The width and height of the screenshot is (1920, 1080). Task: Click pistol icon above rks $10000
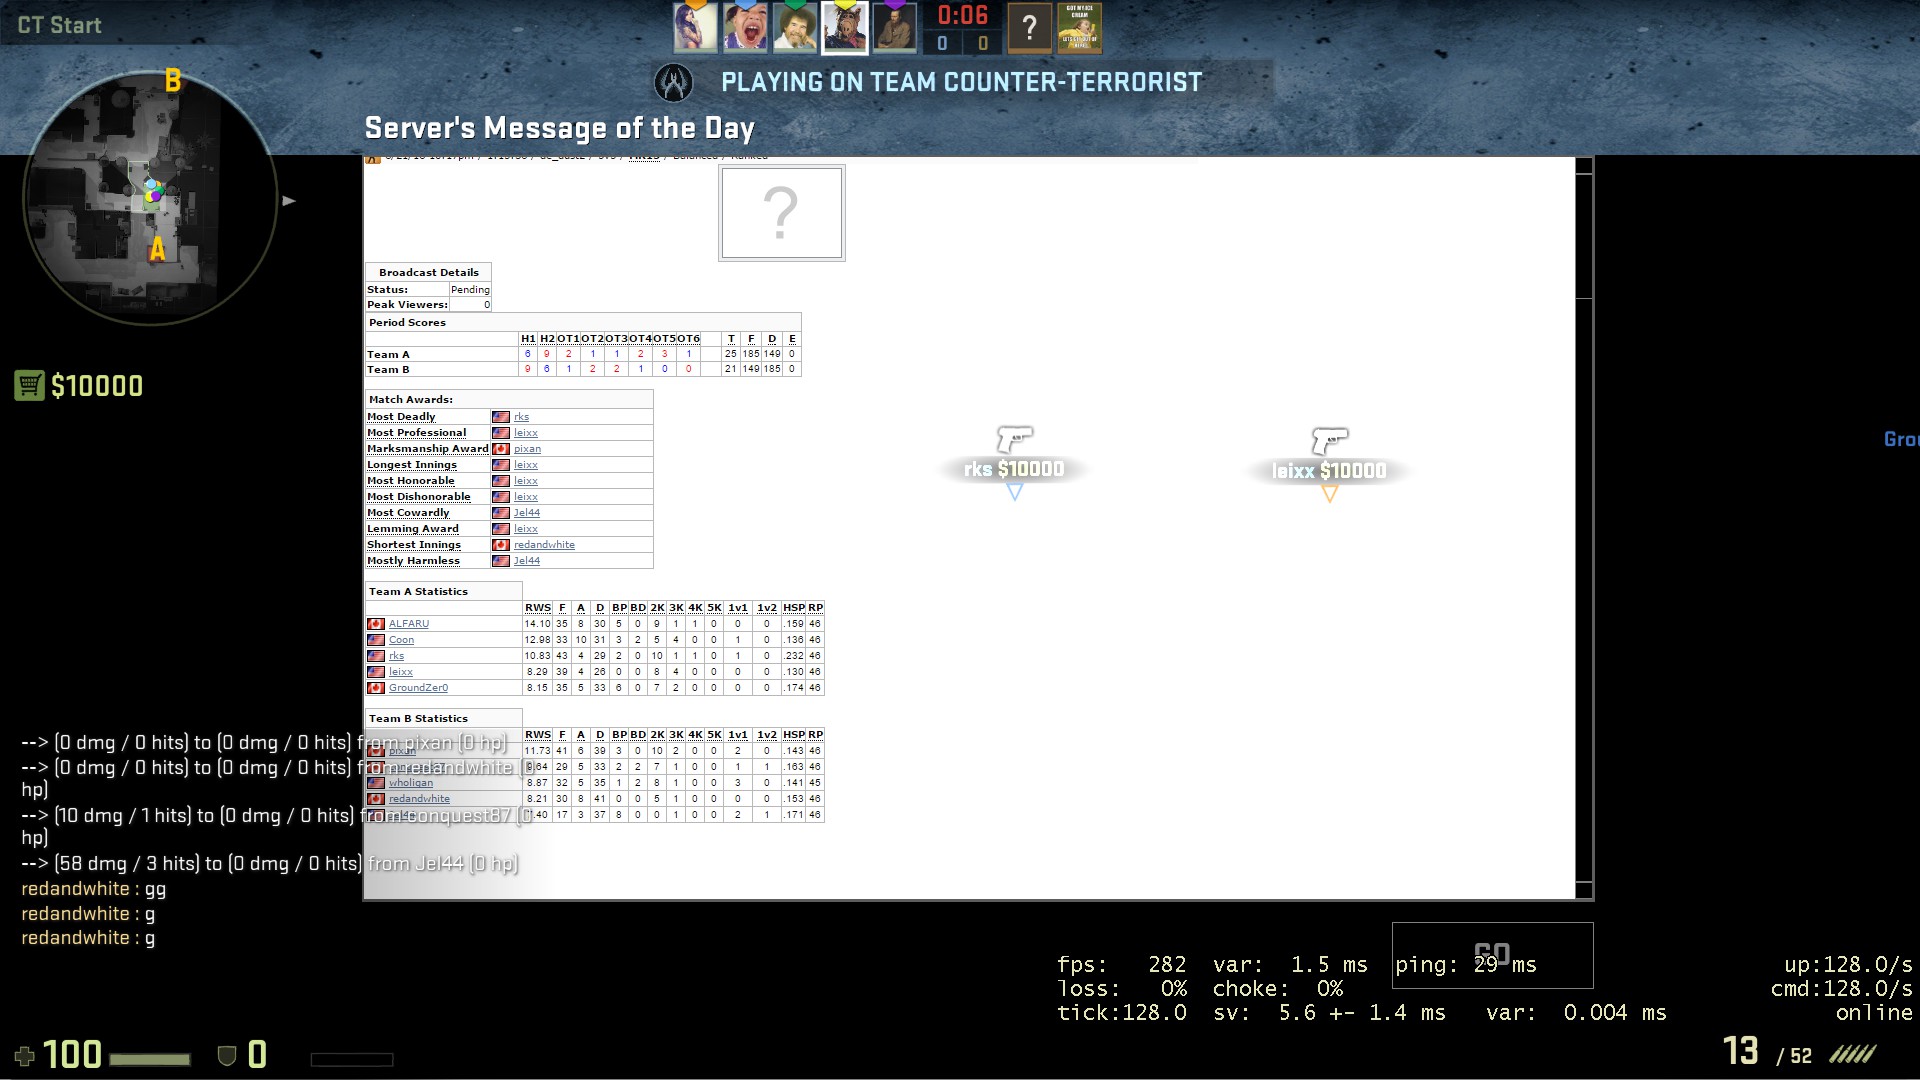pyautogui.click(x=1014, y=439)
